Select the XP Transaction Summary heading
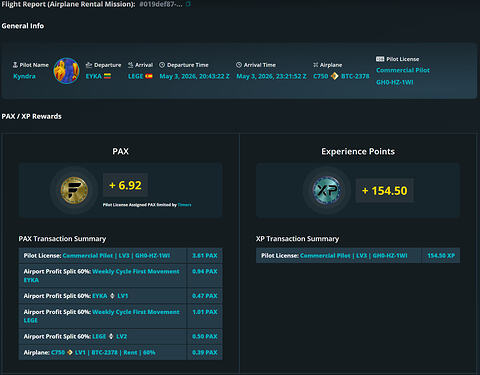The width and height of the screenshot is (480, 375). coord(297,239)
